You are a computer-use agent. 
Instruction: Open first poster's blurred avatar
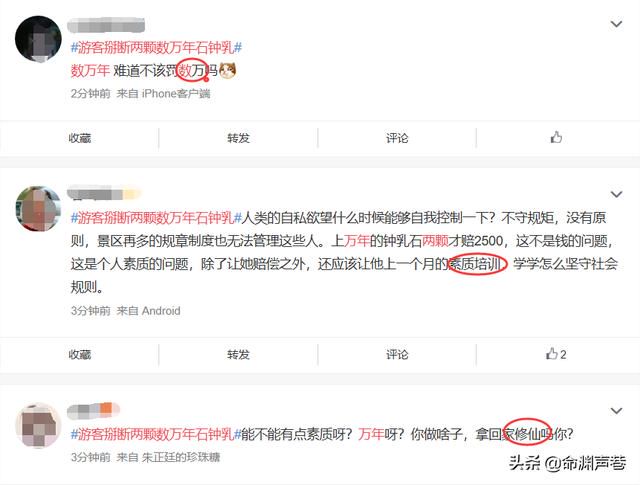click(x=38, y=39)
